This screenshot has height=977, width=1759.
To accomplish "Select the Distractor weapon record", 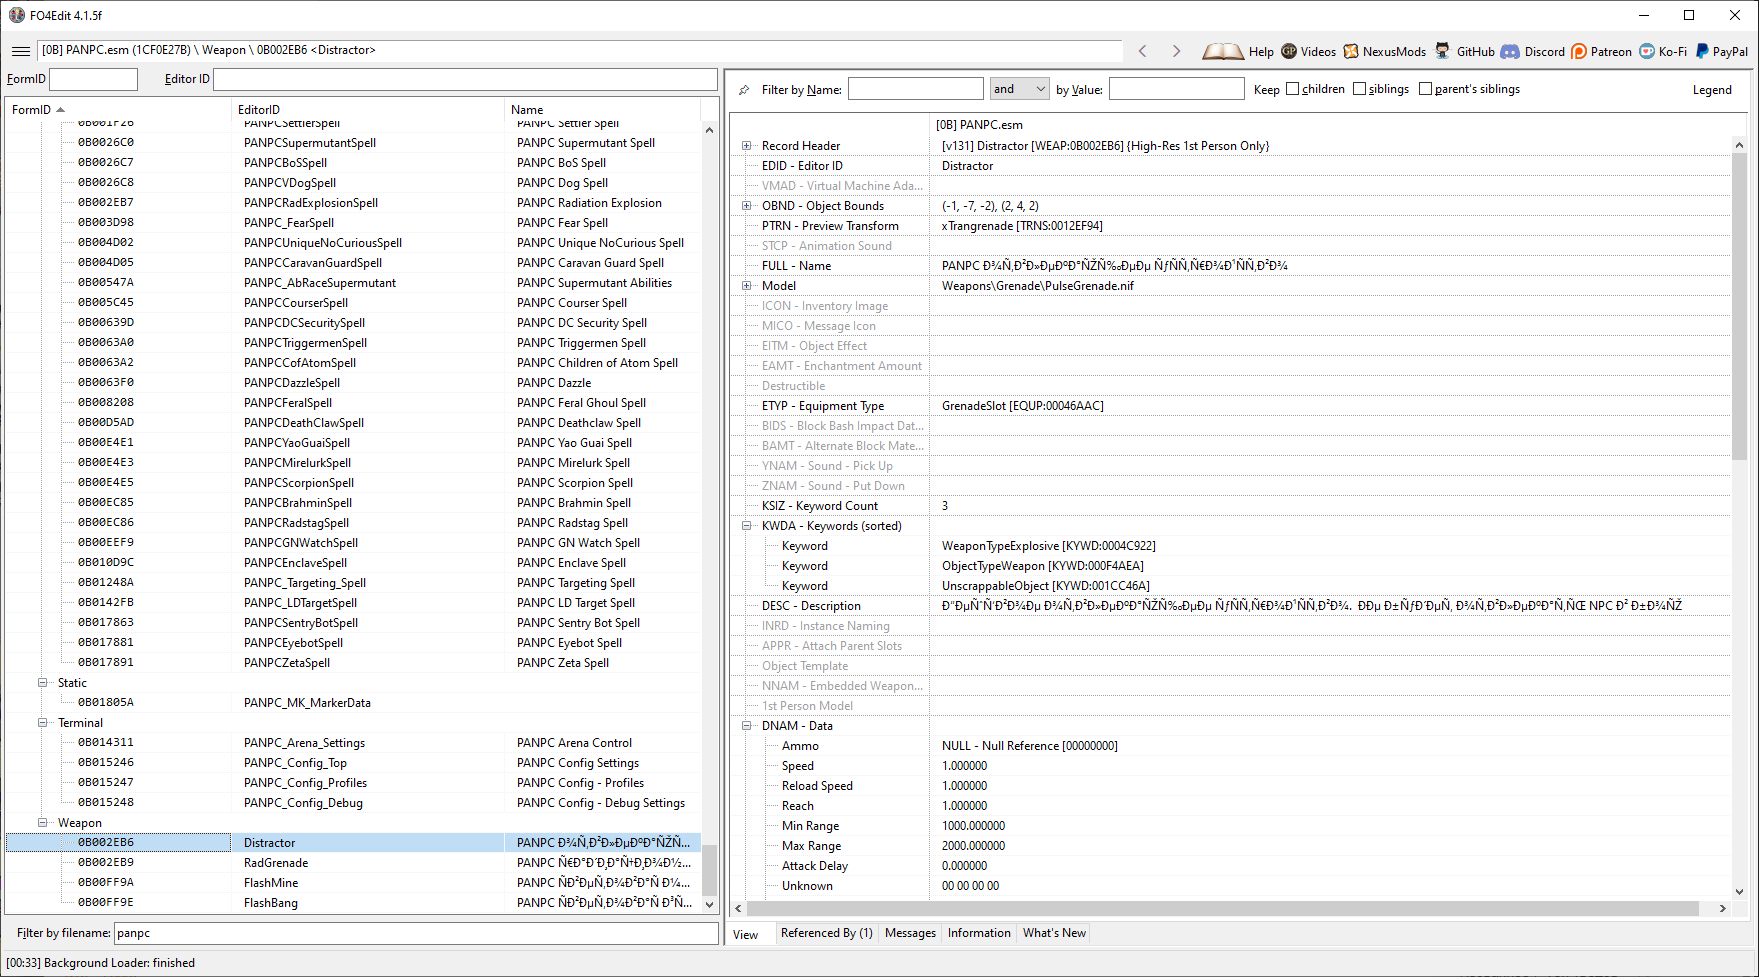I will pyautogui.click(x=353, y=843).
